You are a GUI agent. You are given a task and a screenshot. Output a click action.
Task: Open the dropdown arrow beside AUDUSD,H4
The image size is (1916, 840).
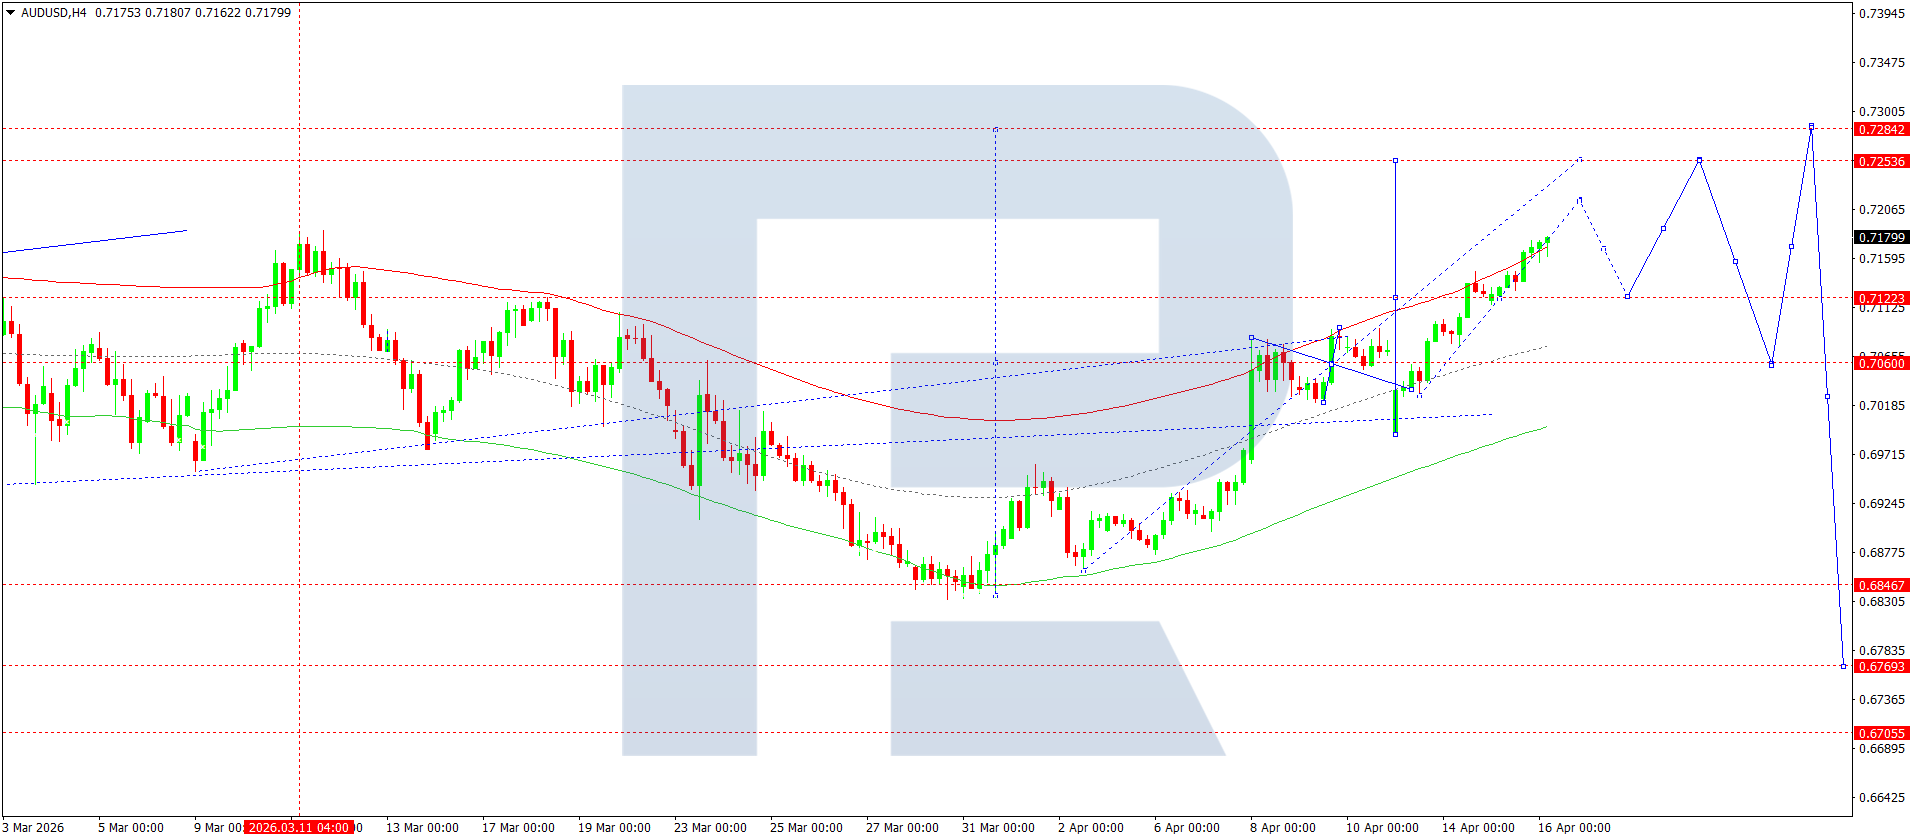pyautogui.click(x=11, y=13)
